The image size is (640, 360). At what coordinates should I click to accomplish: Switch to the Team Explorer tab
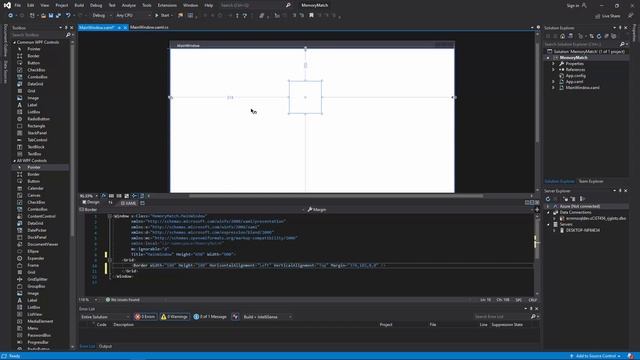pyautogui.click(x=591, y=181)
